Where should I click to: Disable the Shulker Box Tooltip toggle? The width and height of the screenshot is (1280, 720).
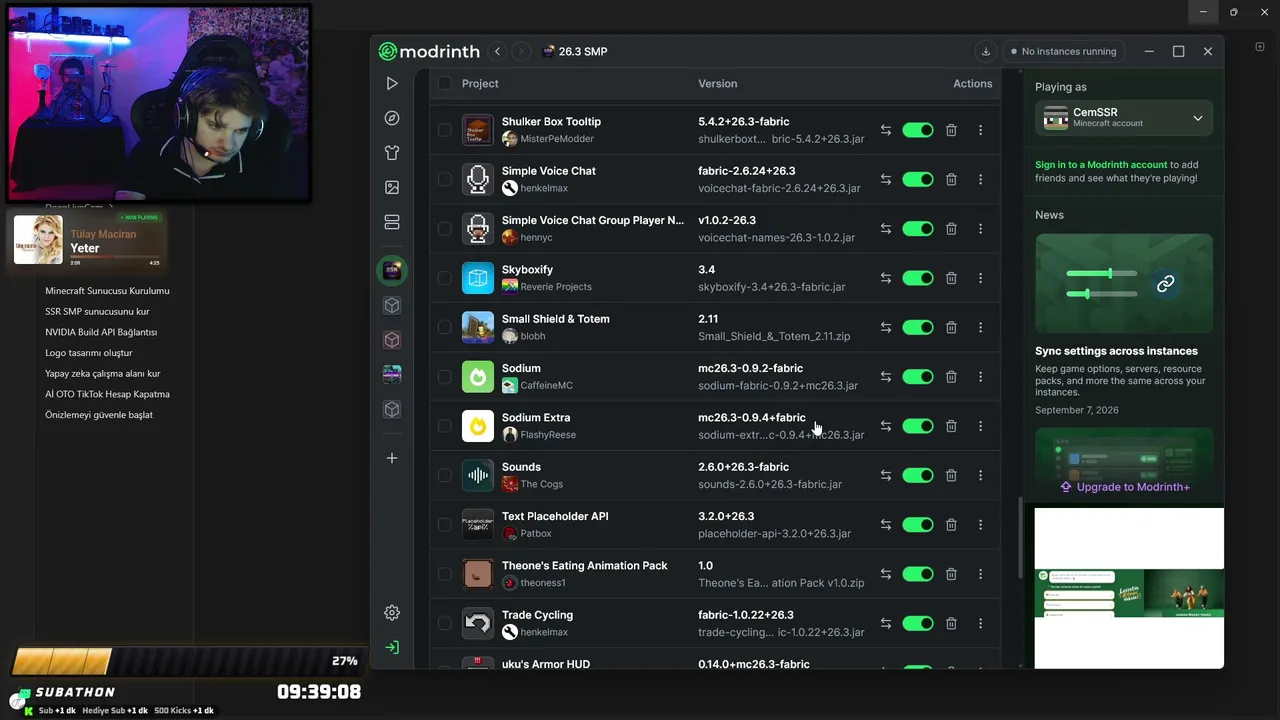918,130
